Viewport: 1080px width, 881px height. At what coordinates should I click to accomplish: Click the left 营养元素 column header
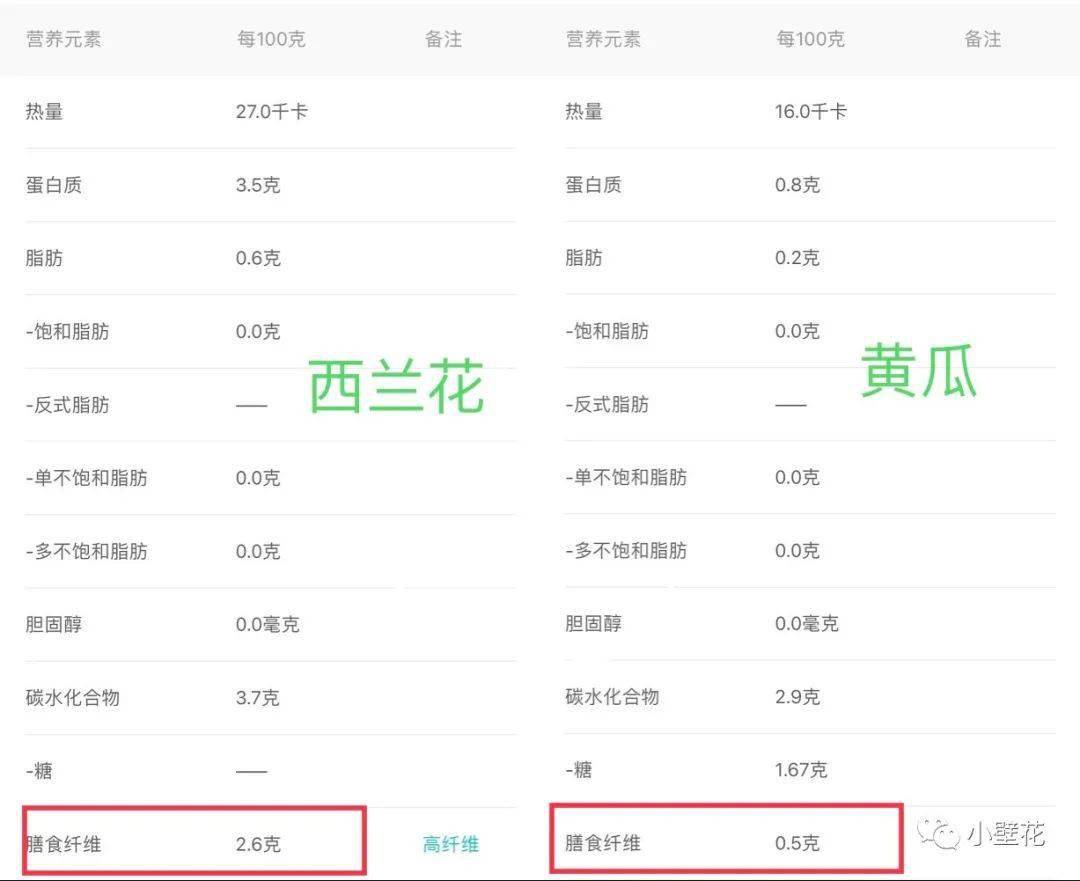point(63,39)
